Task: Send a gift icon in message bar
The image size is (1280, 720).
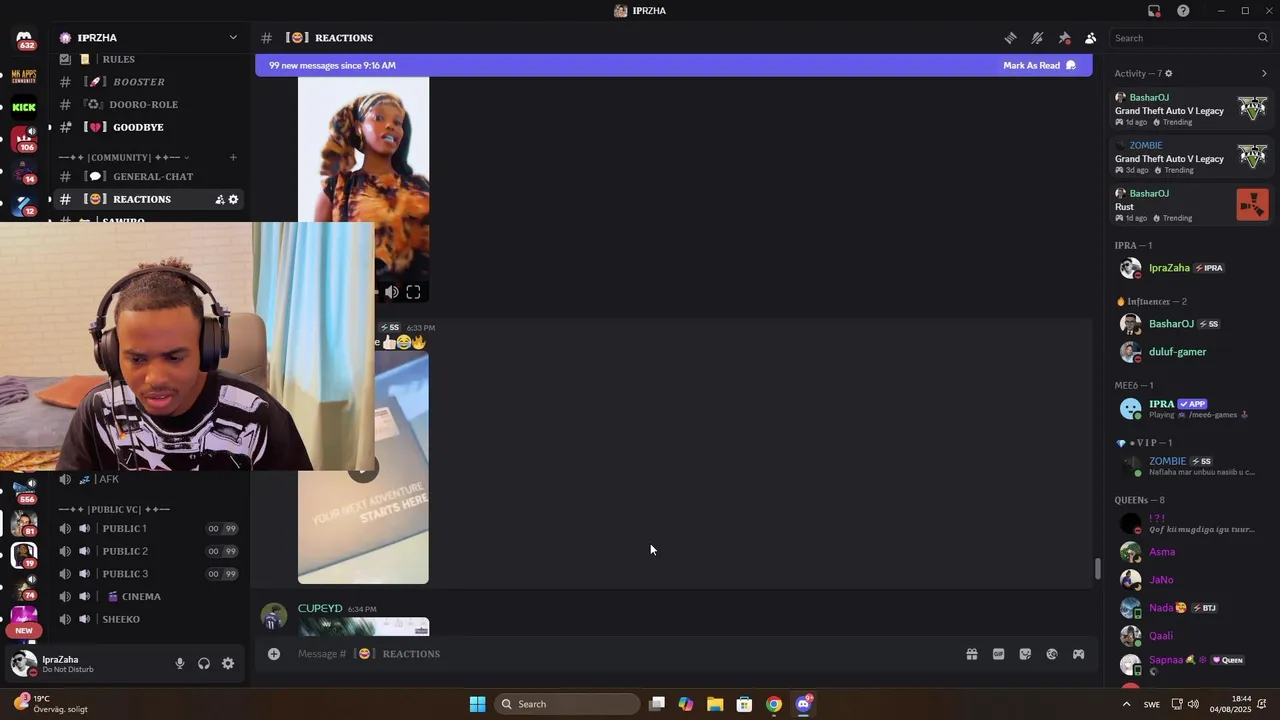Action: 971,654
